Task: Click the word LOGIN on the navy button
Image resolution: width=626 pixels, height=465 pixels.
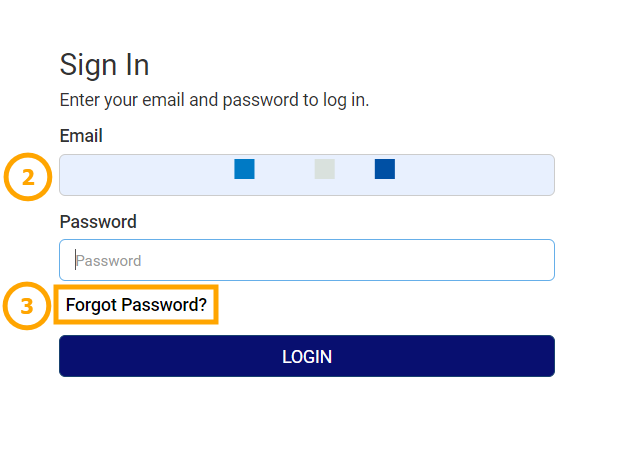Action: tap(307, 357)
